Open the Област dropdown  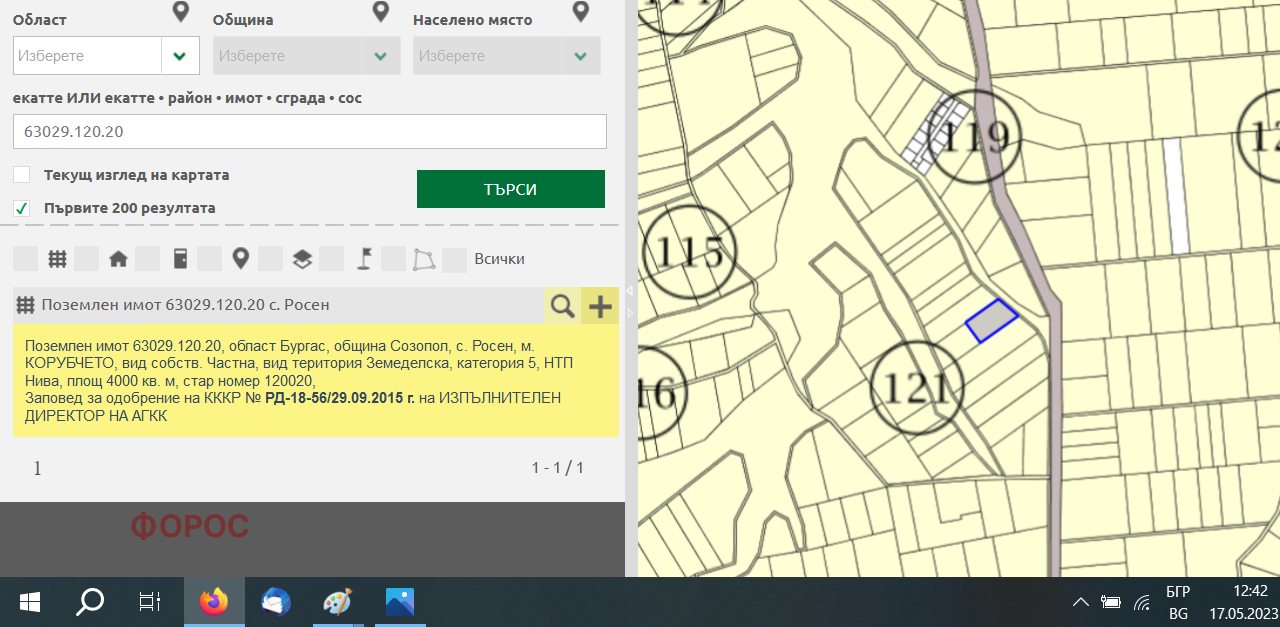click(x=179, y=55)
